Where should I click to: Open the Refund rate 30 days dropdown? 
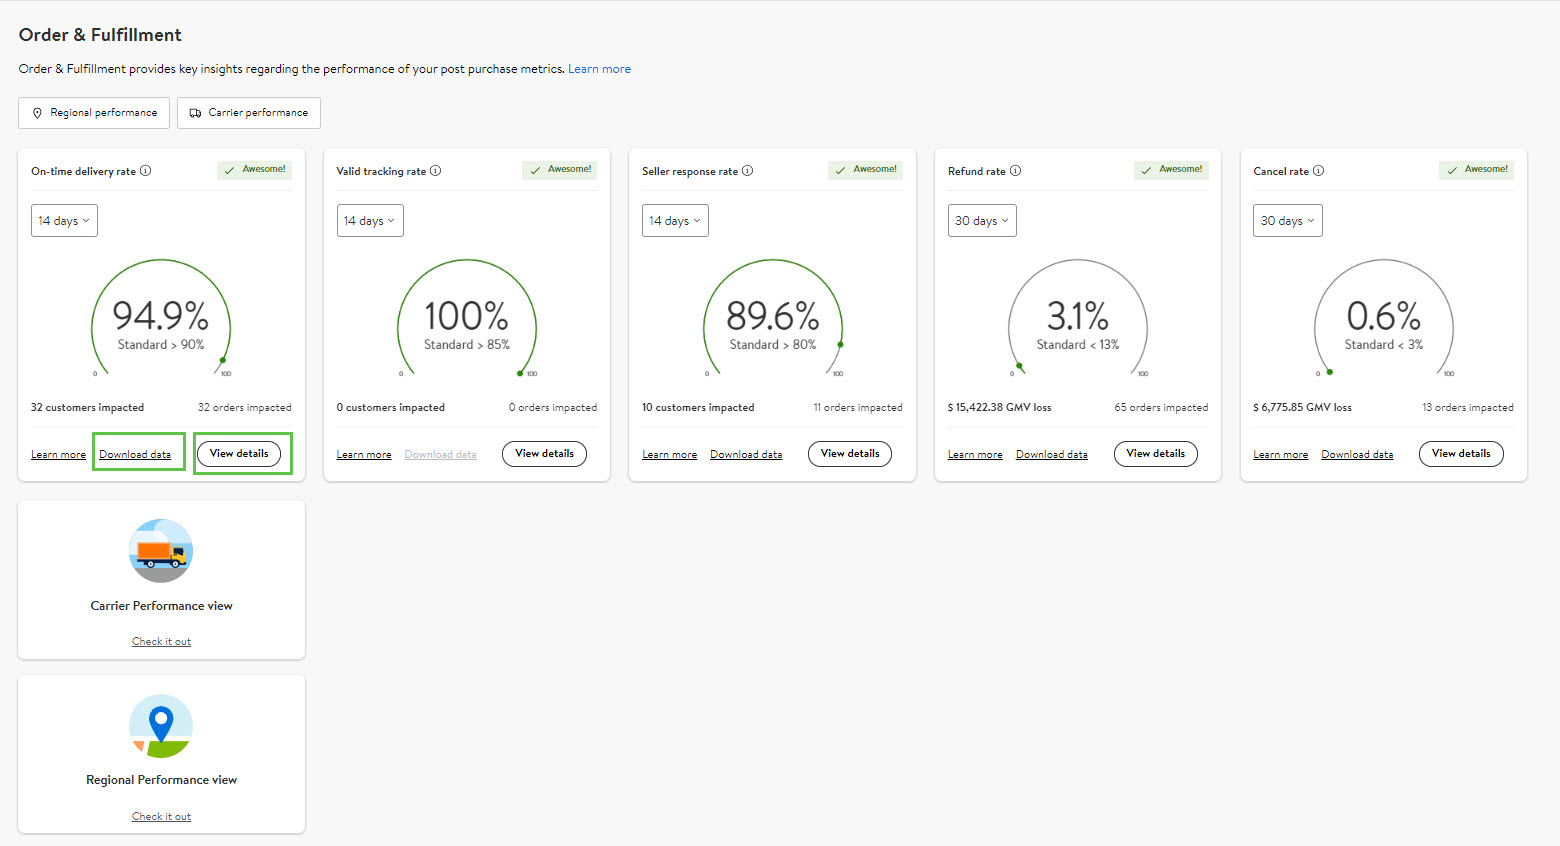[982, 221]
